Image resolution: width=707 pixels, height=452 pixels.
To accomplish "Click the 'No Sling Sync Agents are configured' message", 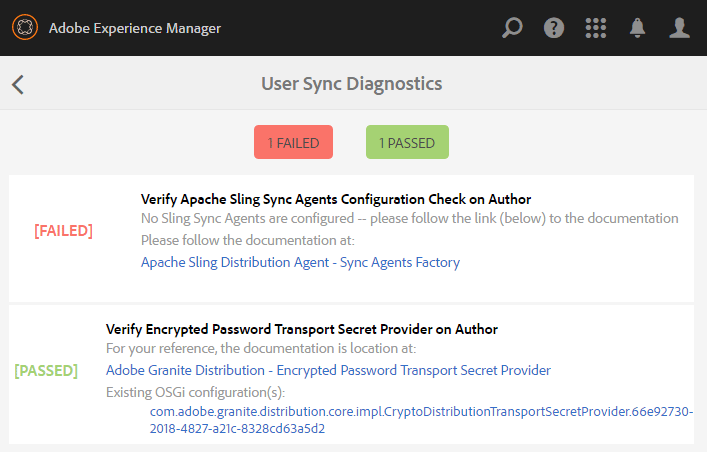I will pyautogui.click(x=409, y=218).
